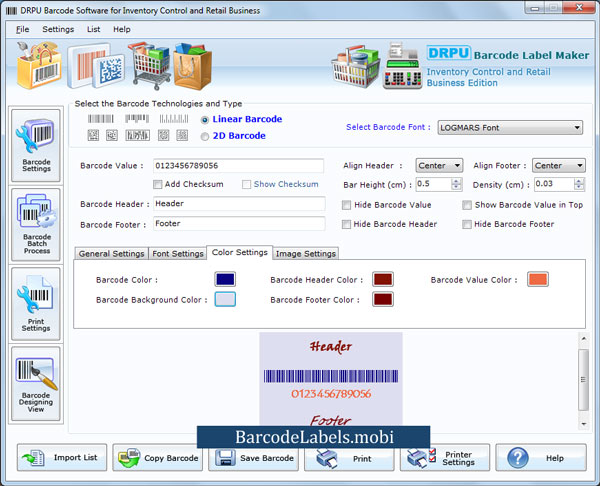Click the Barcode Header input field
The width and height of the screenshot is (600, 486).
tap(239, 204)
